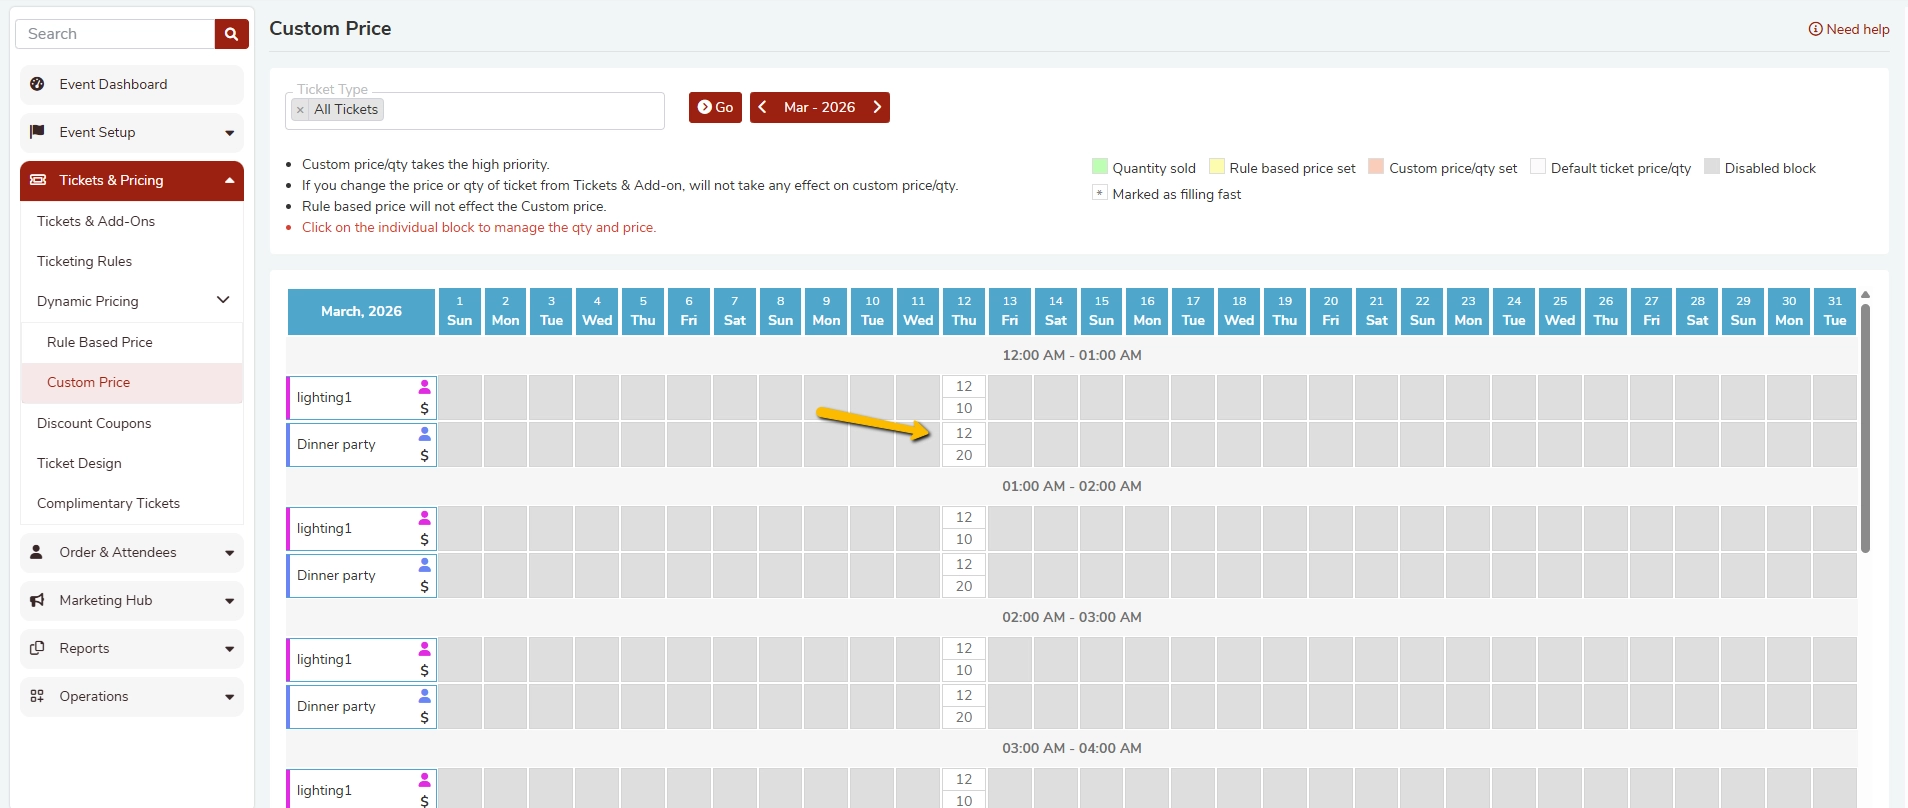1908x808 pixels.
Task: Click the 1 Sun date header
Action: [460, 311]
